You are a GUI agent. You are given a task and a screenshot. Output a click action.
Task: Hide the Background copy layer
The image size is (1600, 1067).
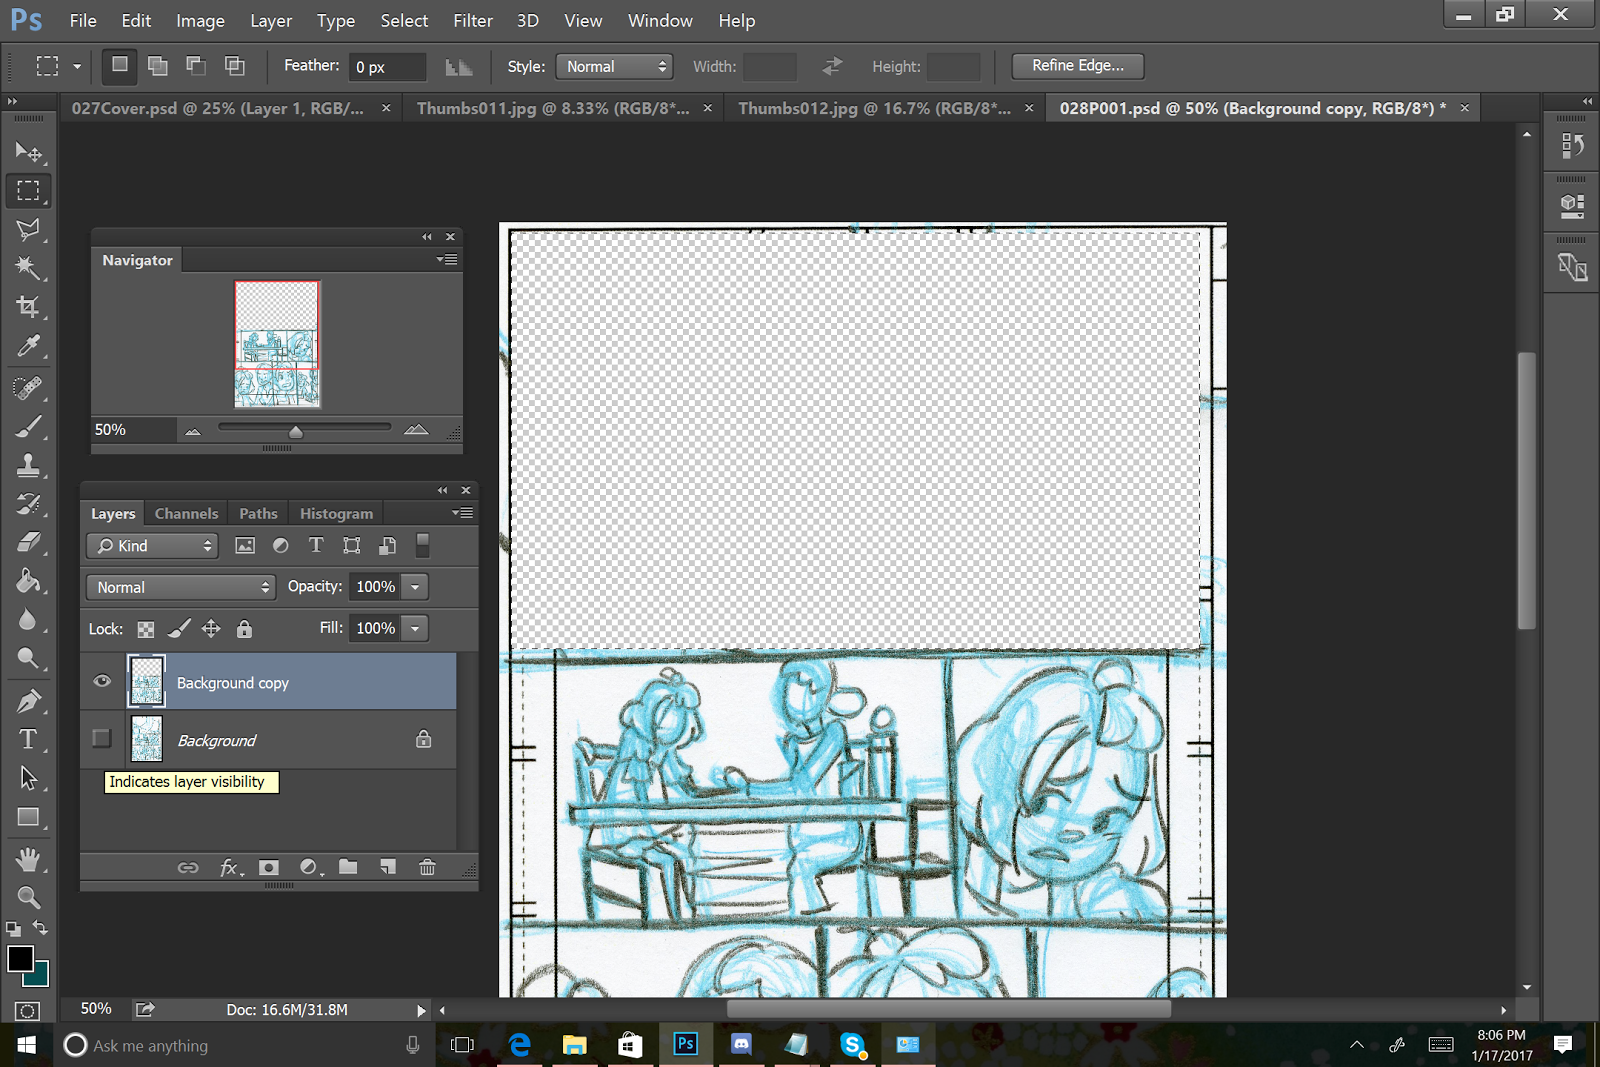point(102,682)
